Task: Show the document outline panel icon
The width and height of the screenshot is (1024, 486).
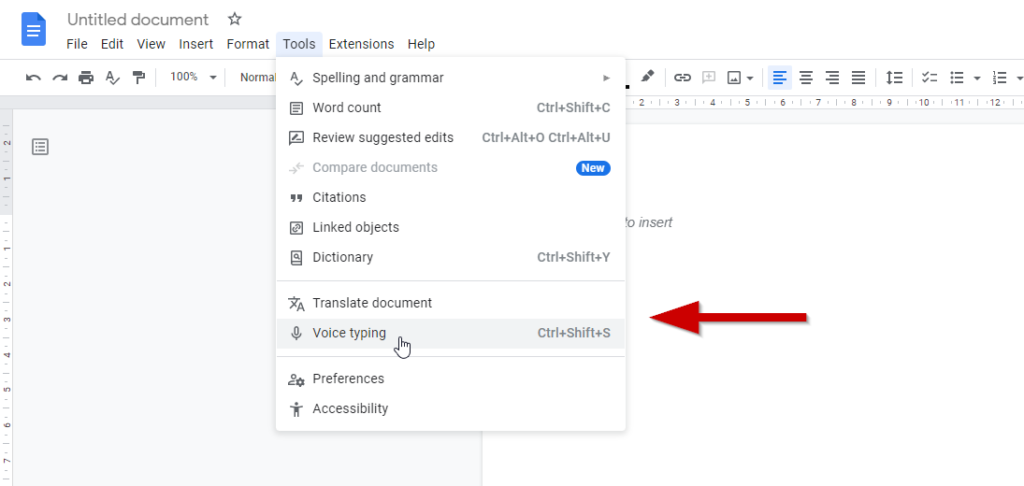Action: pyautogui.click(x=40, y=147)
